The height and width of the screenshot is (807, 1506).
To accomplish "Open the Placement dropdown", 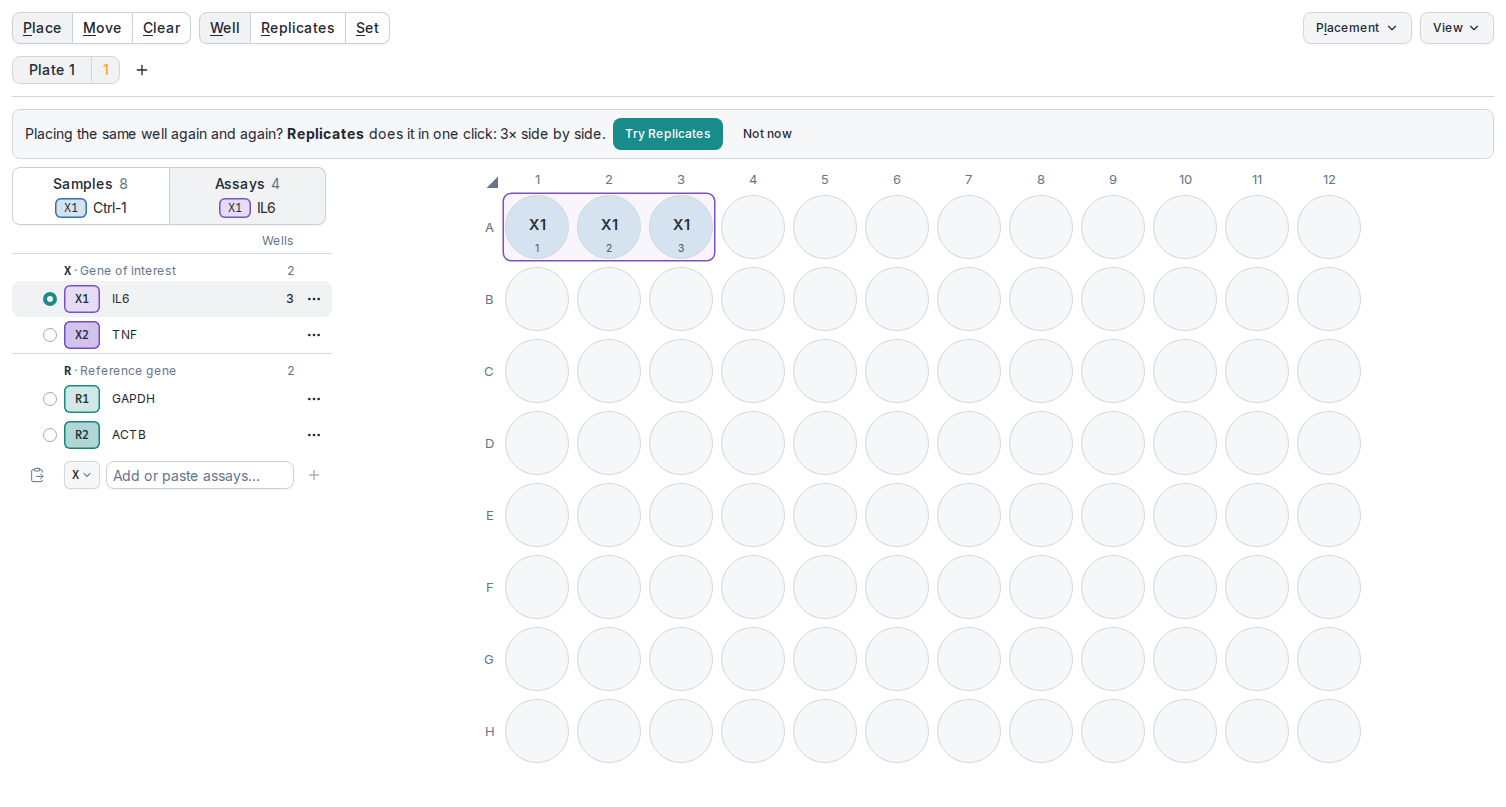I will point(1357,28).
